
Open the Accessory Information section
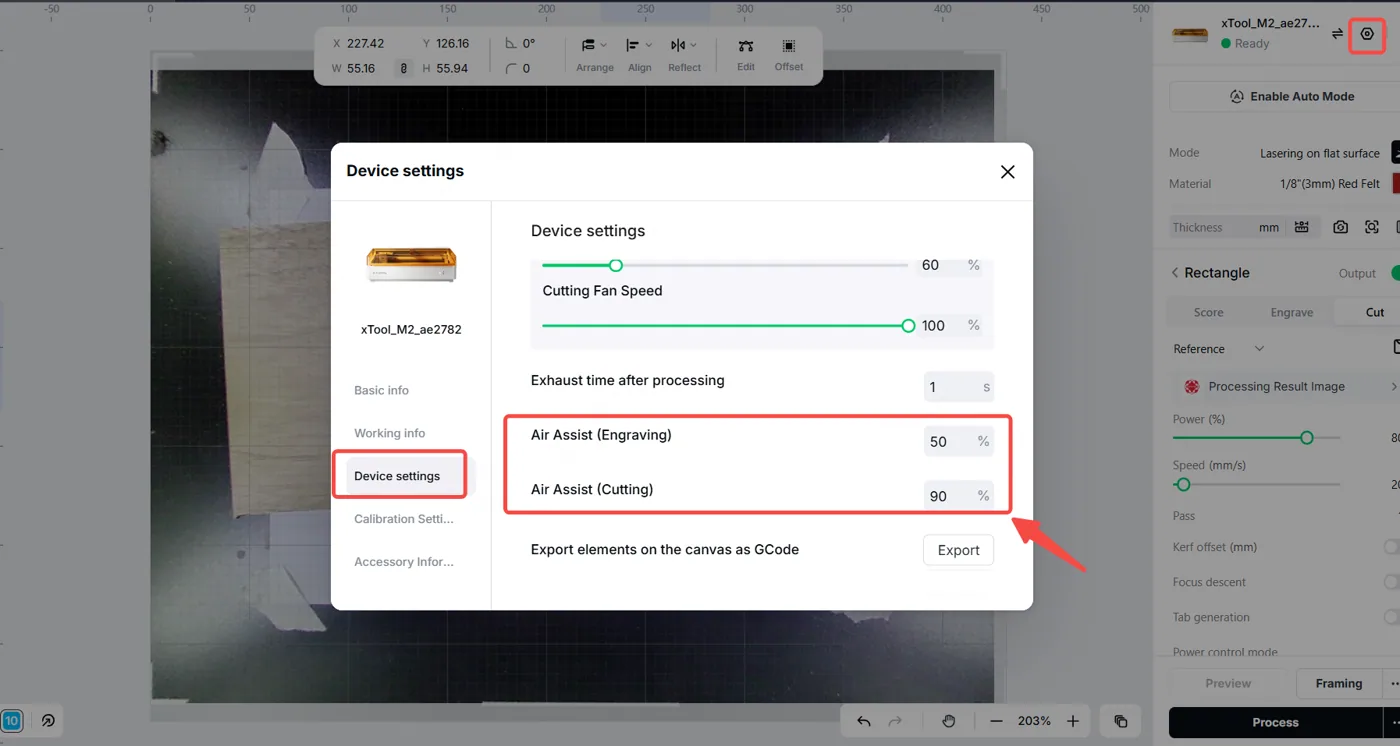pyautogui.click(x=403, y=562)
